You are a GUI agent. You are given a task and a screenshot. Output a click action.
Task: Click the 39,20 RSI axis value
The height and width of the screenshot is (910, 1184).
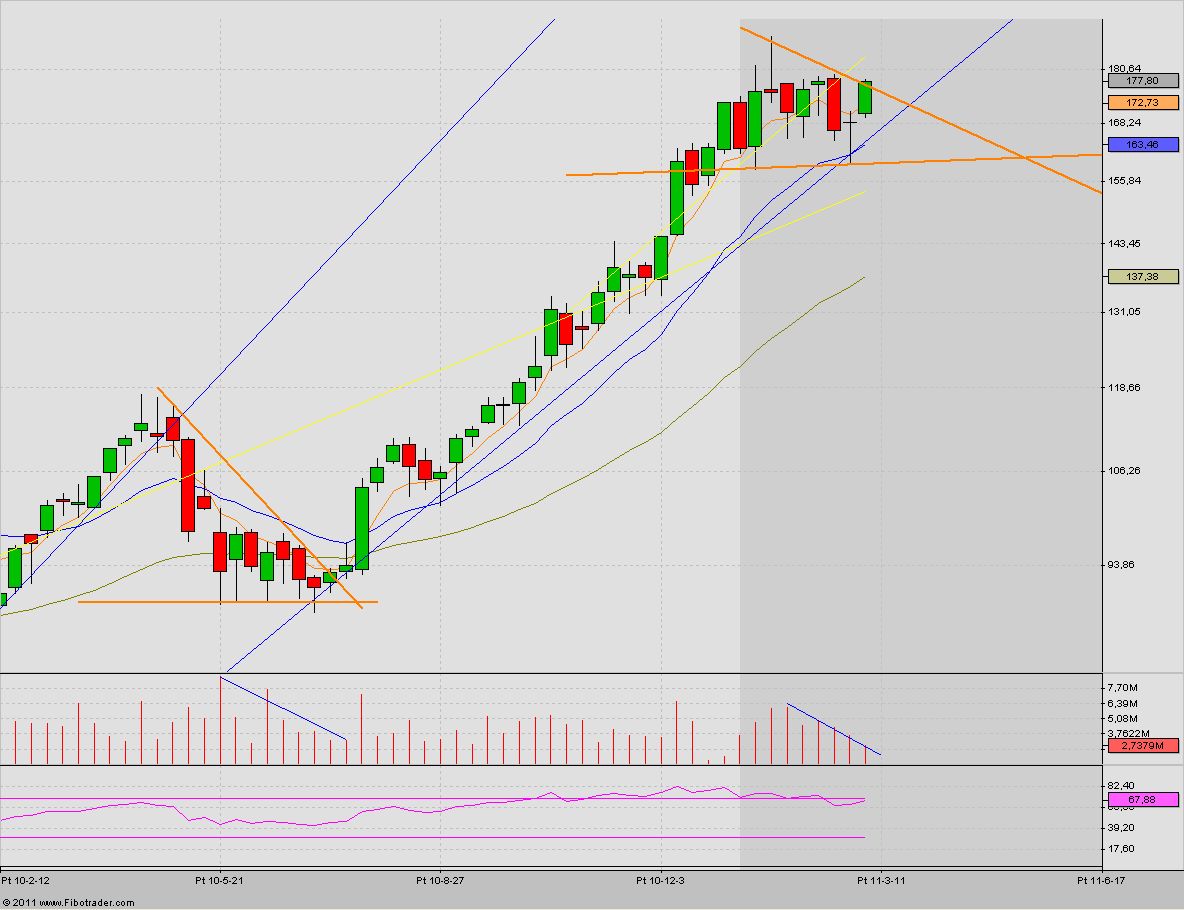coord(1121,828)
